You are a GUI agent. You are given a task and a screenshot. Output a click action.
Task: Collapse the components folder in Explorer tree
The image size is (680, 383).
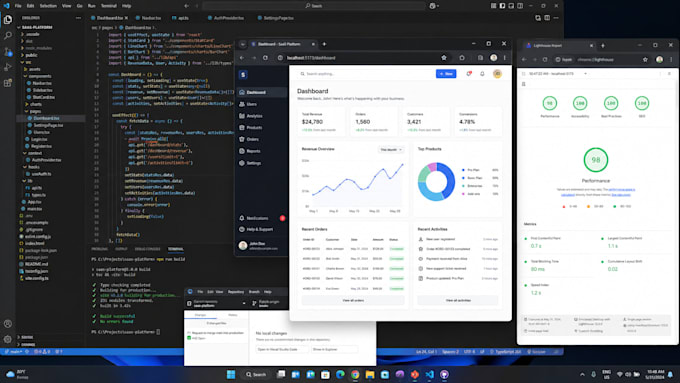[26, 76]
